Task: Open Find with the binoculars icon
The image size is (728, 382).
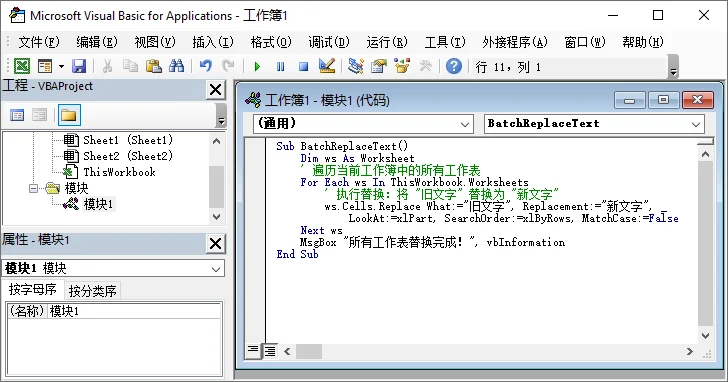Action: (176, 66)
